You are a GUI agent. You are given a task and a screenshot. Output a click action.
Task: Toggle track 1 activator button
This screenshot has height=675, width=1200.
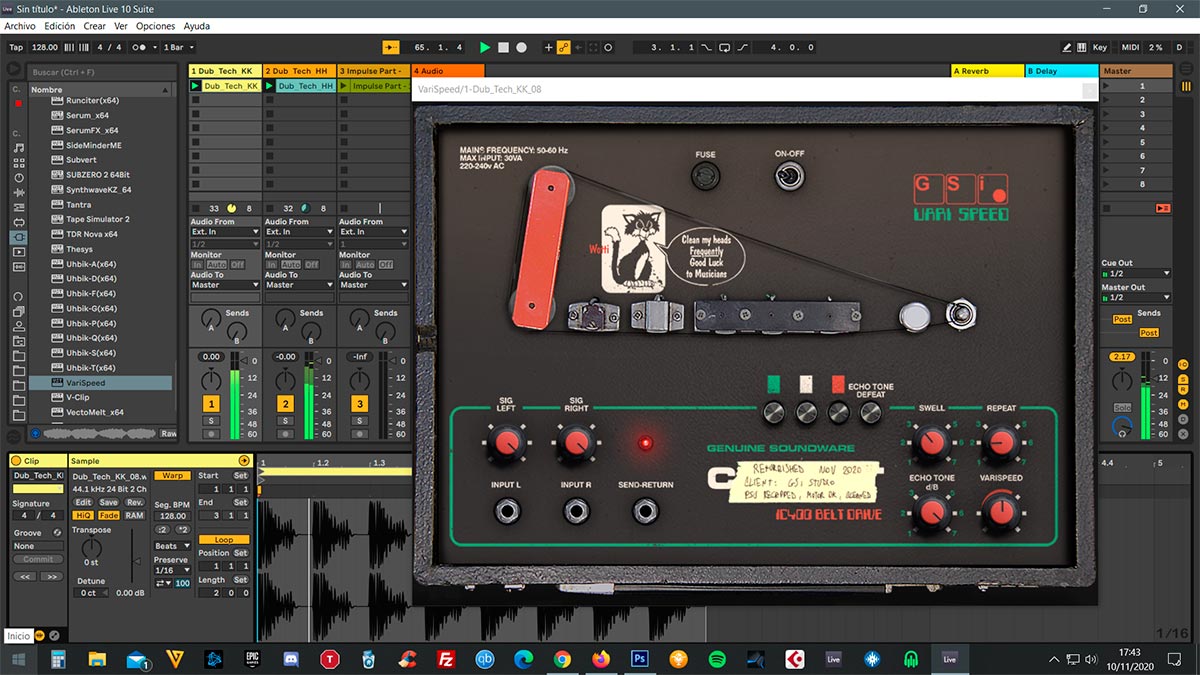[211, 404]
